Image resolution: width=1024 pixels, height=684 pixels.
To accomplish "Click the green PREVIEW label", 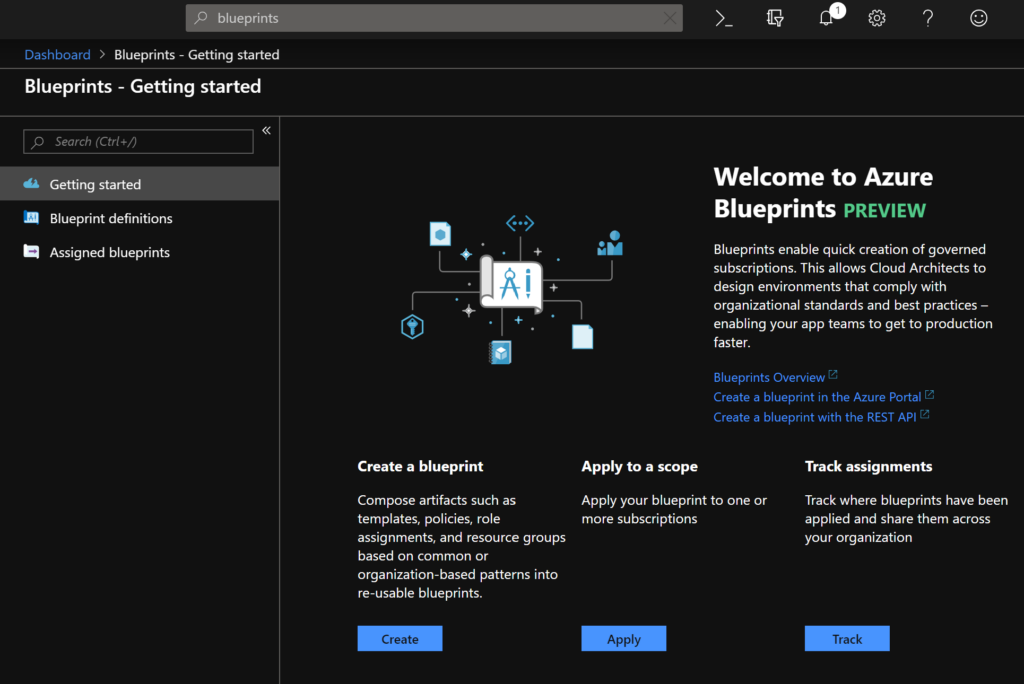I will pos(884,210).
